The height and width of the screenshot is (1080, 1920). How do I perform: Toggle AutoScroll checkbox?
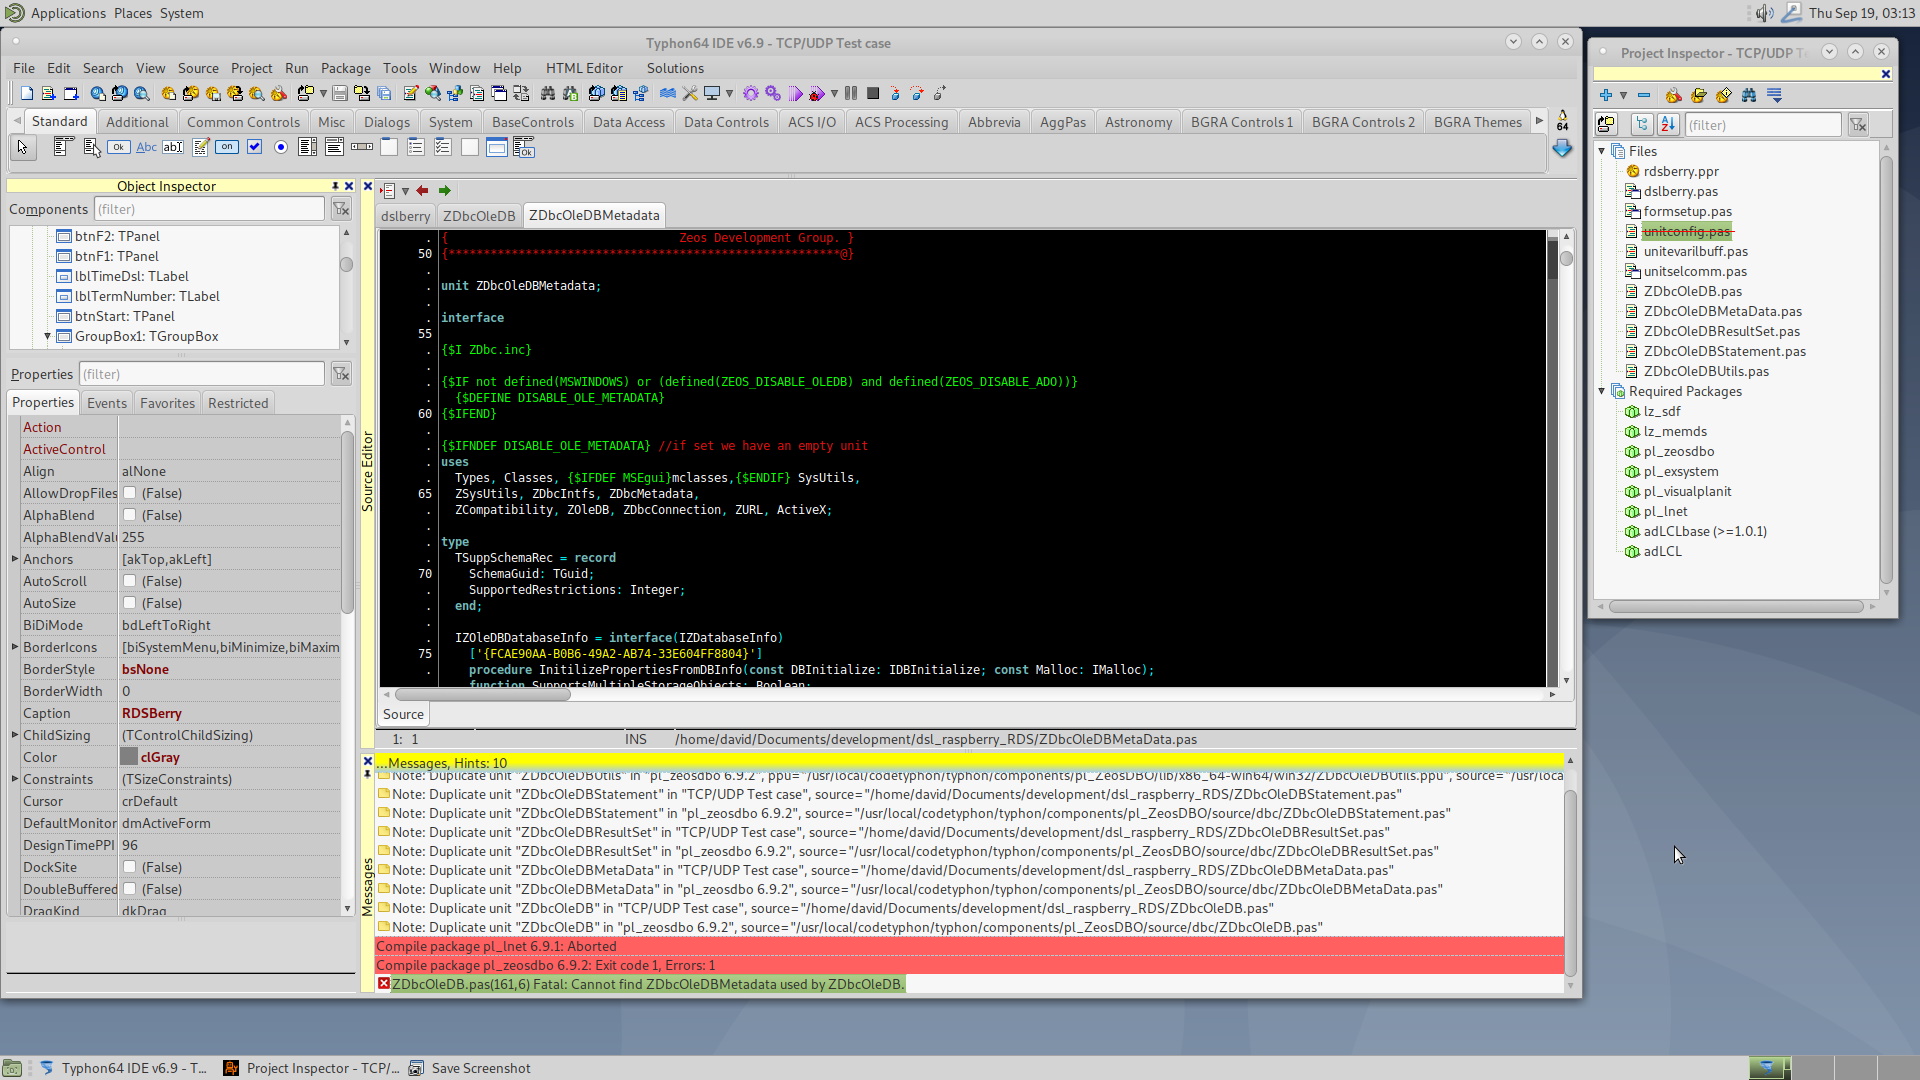coord(129,581)
